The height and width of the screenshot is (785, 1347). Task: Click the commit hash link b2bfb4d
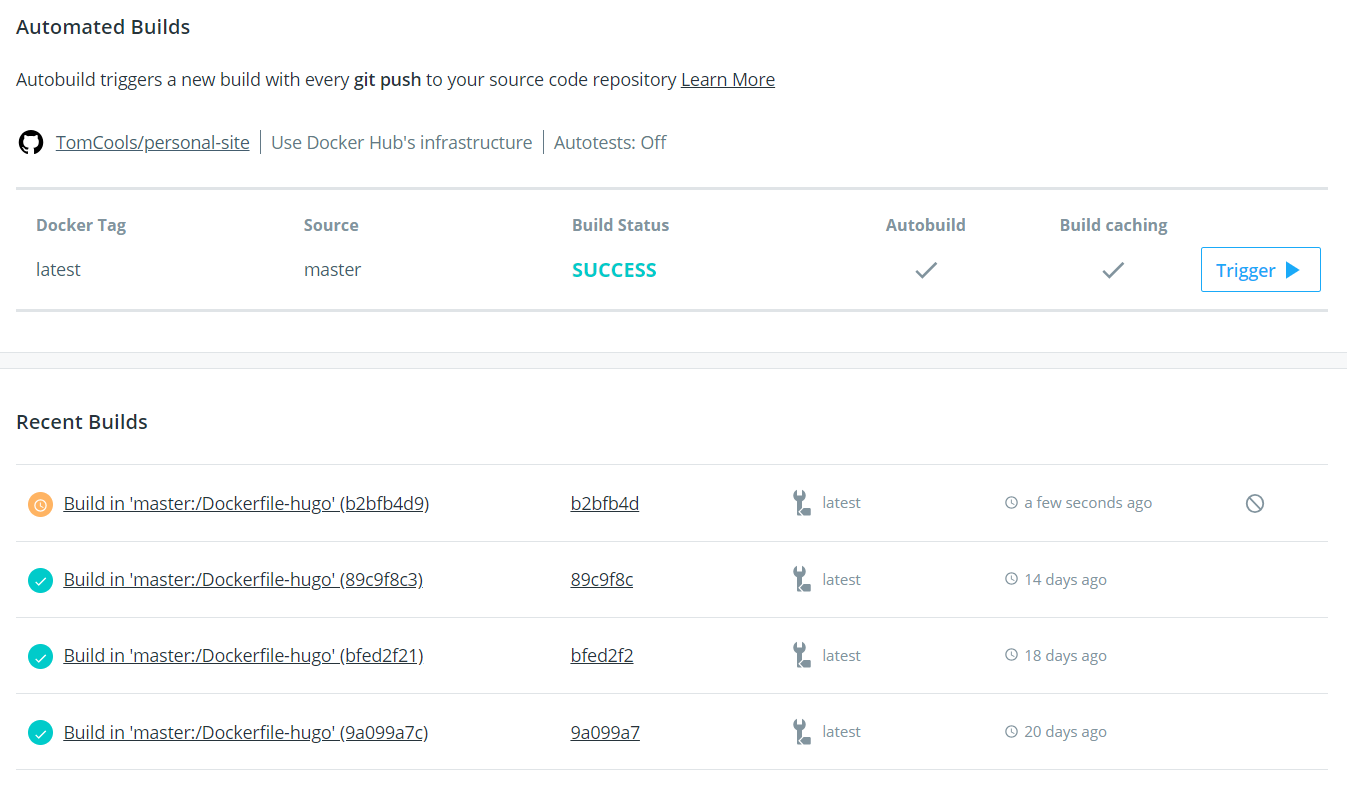coord(605,503)
